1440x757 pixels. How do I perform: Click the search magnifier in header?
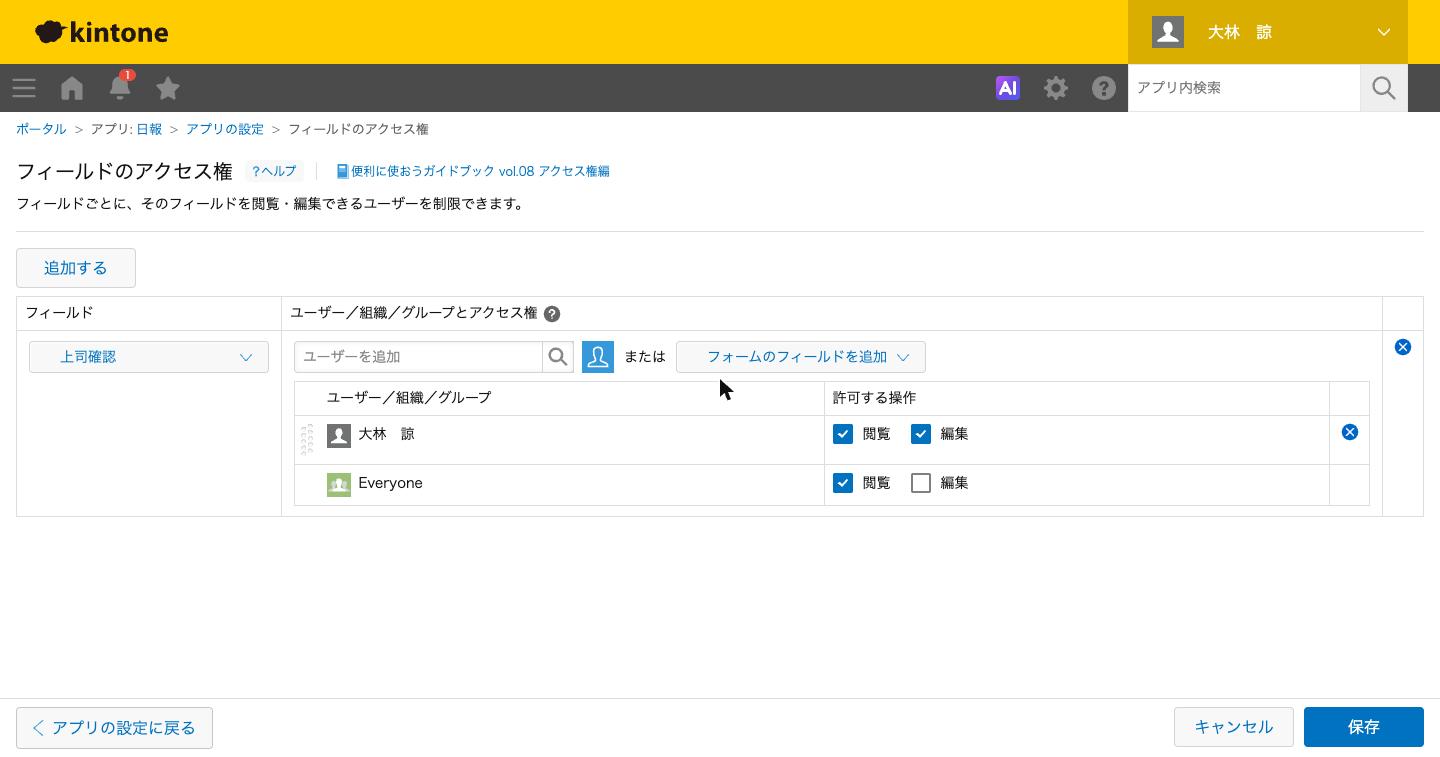coord(1384,88)
